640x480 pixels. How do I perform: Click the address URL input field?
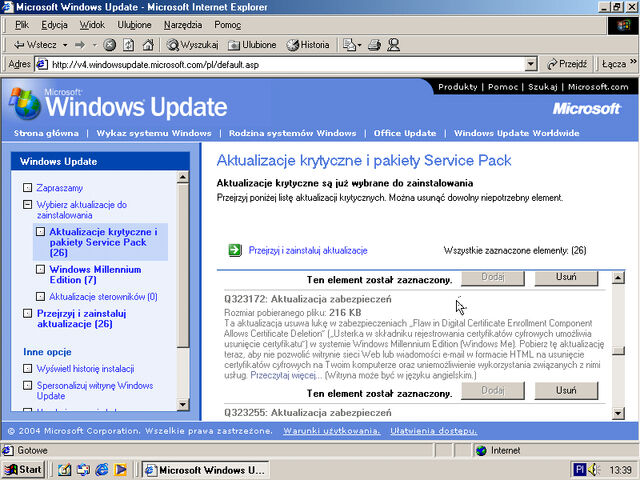coord(286,64)
